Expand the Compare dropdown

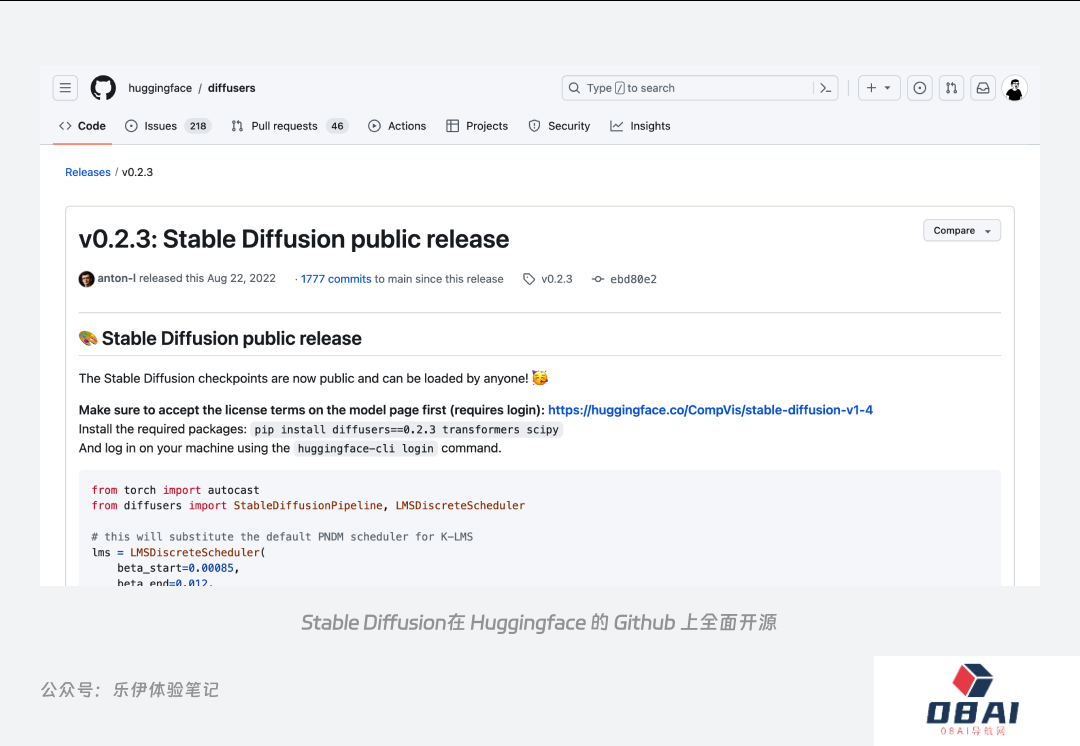(961, 230)
